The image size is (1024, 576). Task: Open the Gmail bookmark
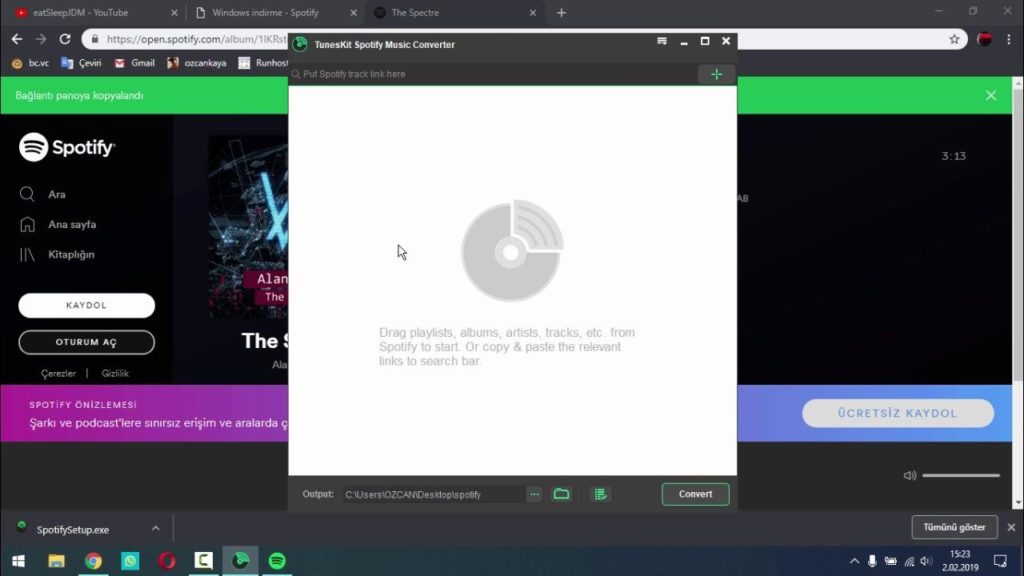pyautogui.click(x=135, y=63)
